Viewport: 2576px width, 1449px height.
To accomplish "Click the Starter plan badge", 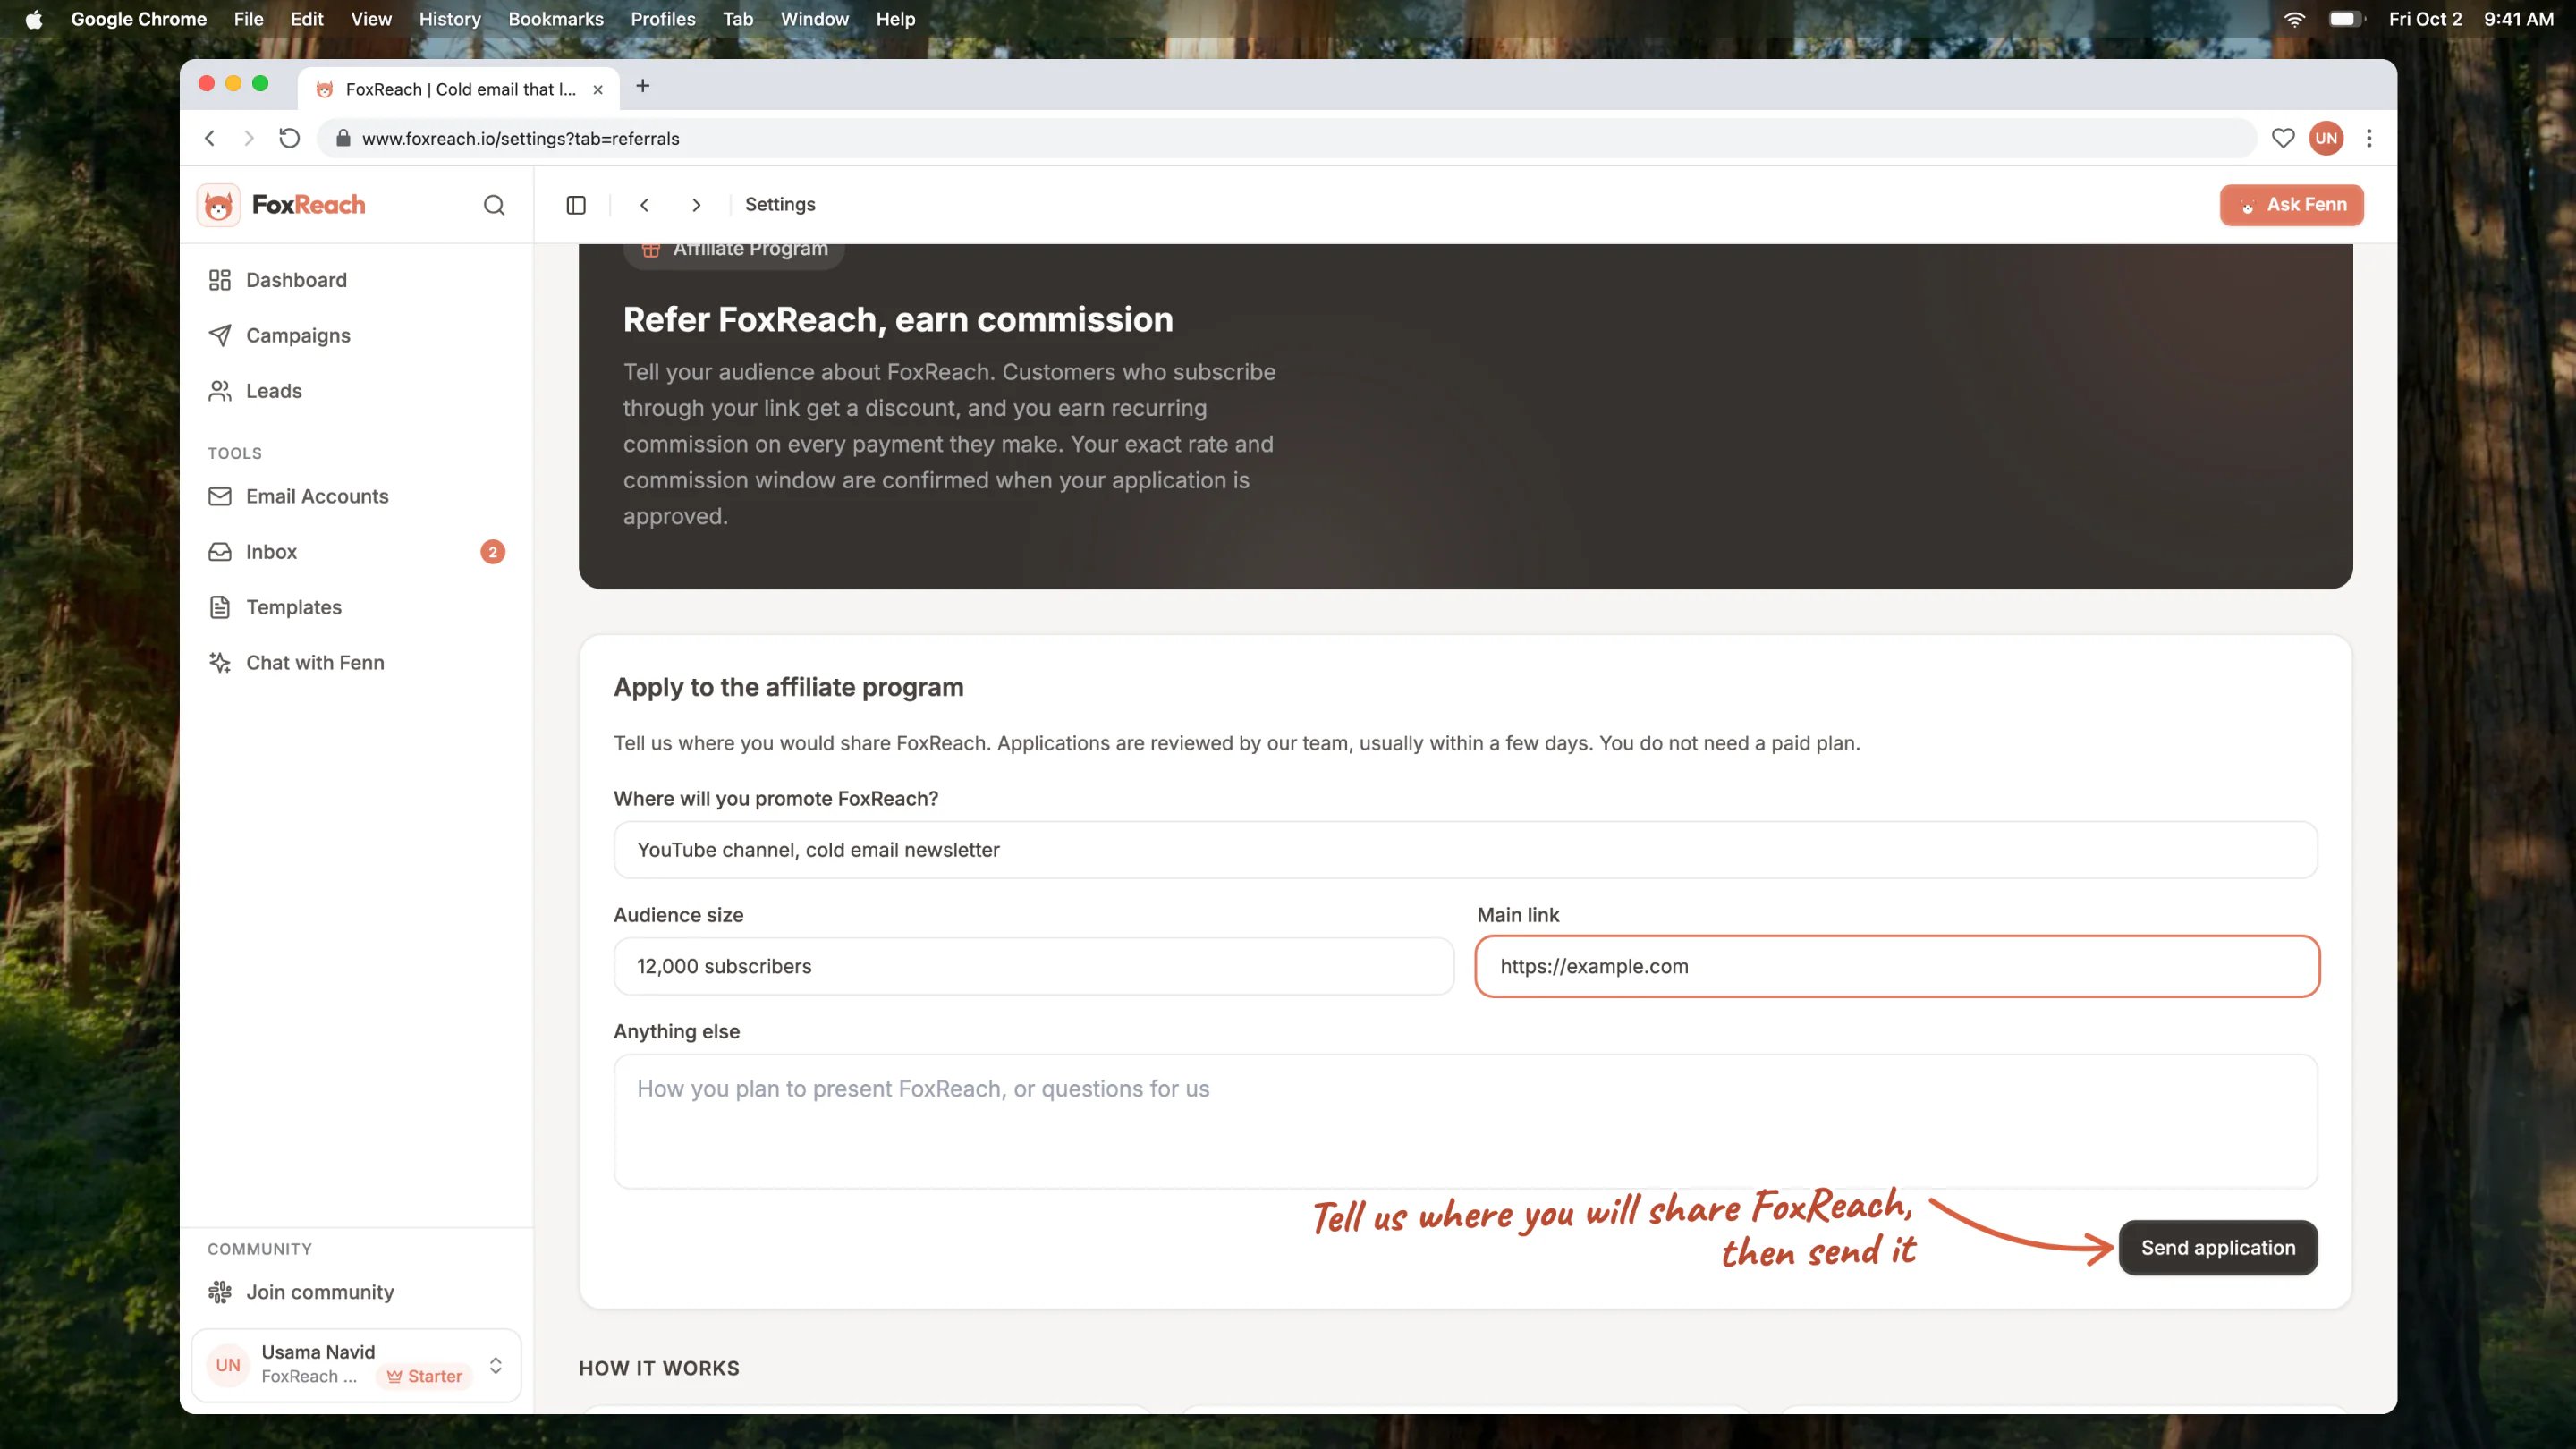I will click(424, 1376).
